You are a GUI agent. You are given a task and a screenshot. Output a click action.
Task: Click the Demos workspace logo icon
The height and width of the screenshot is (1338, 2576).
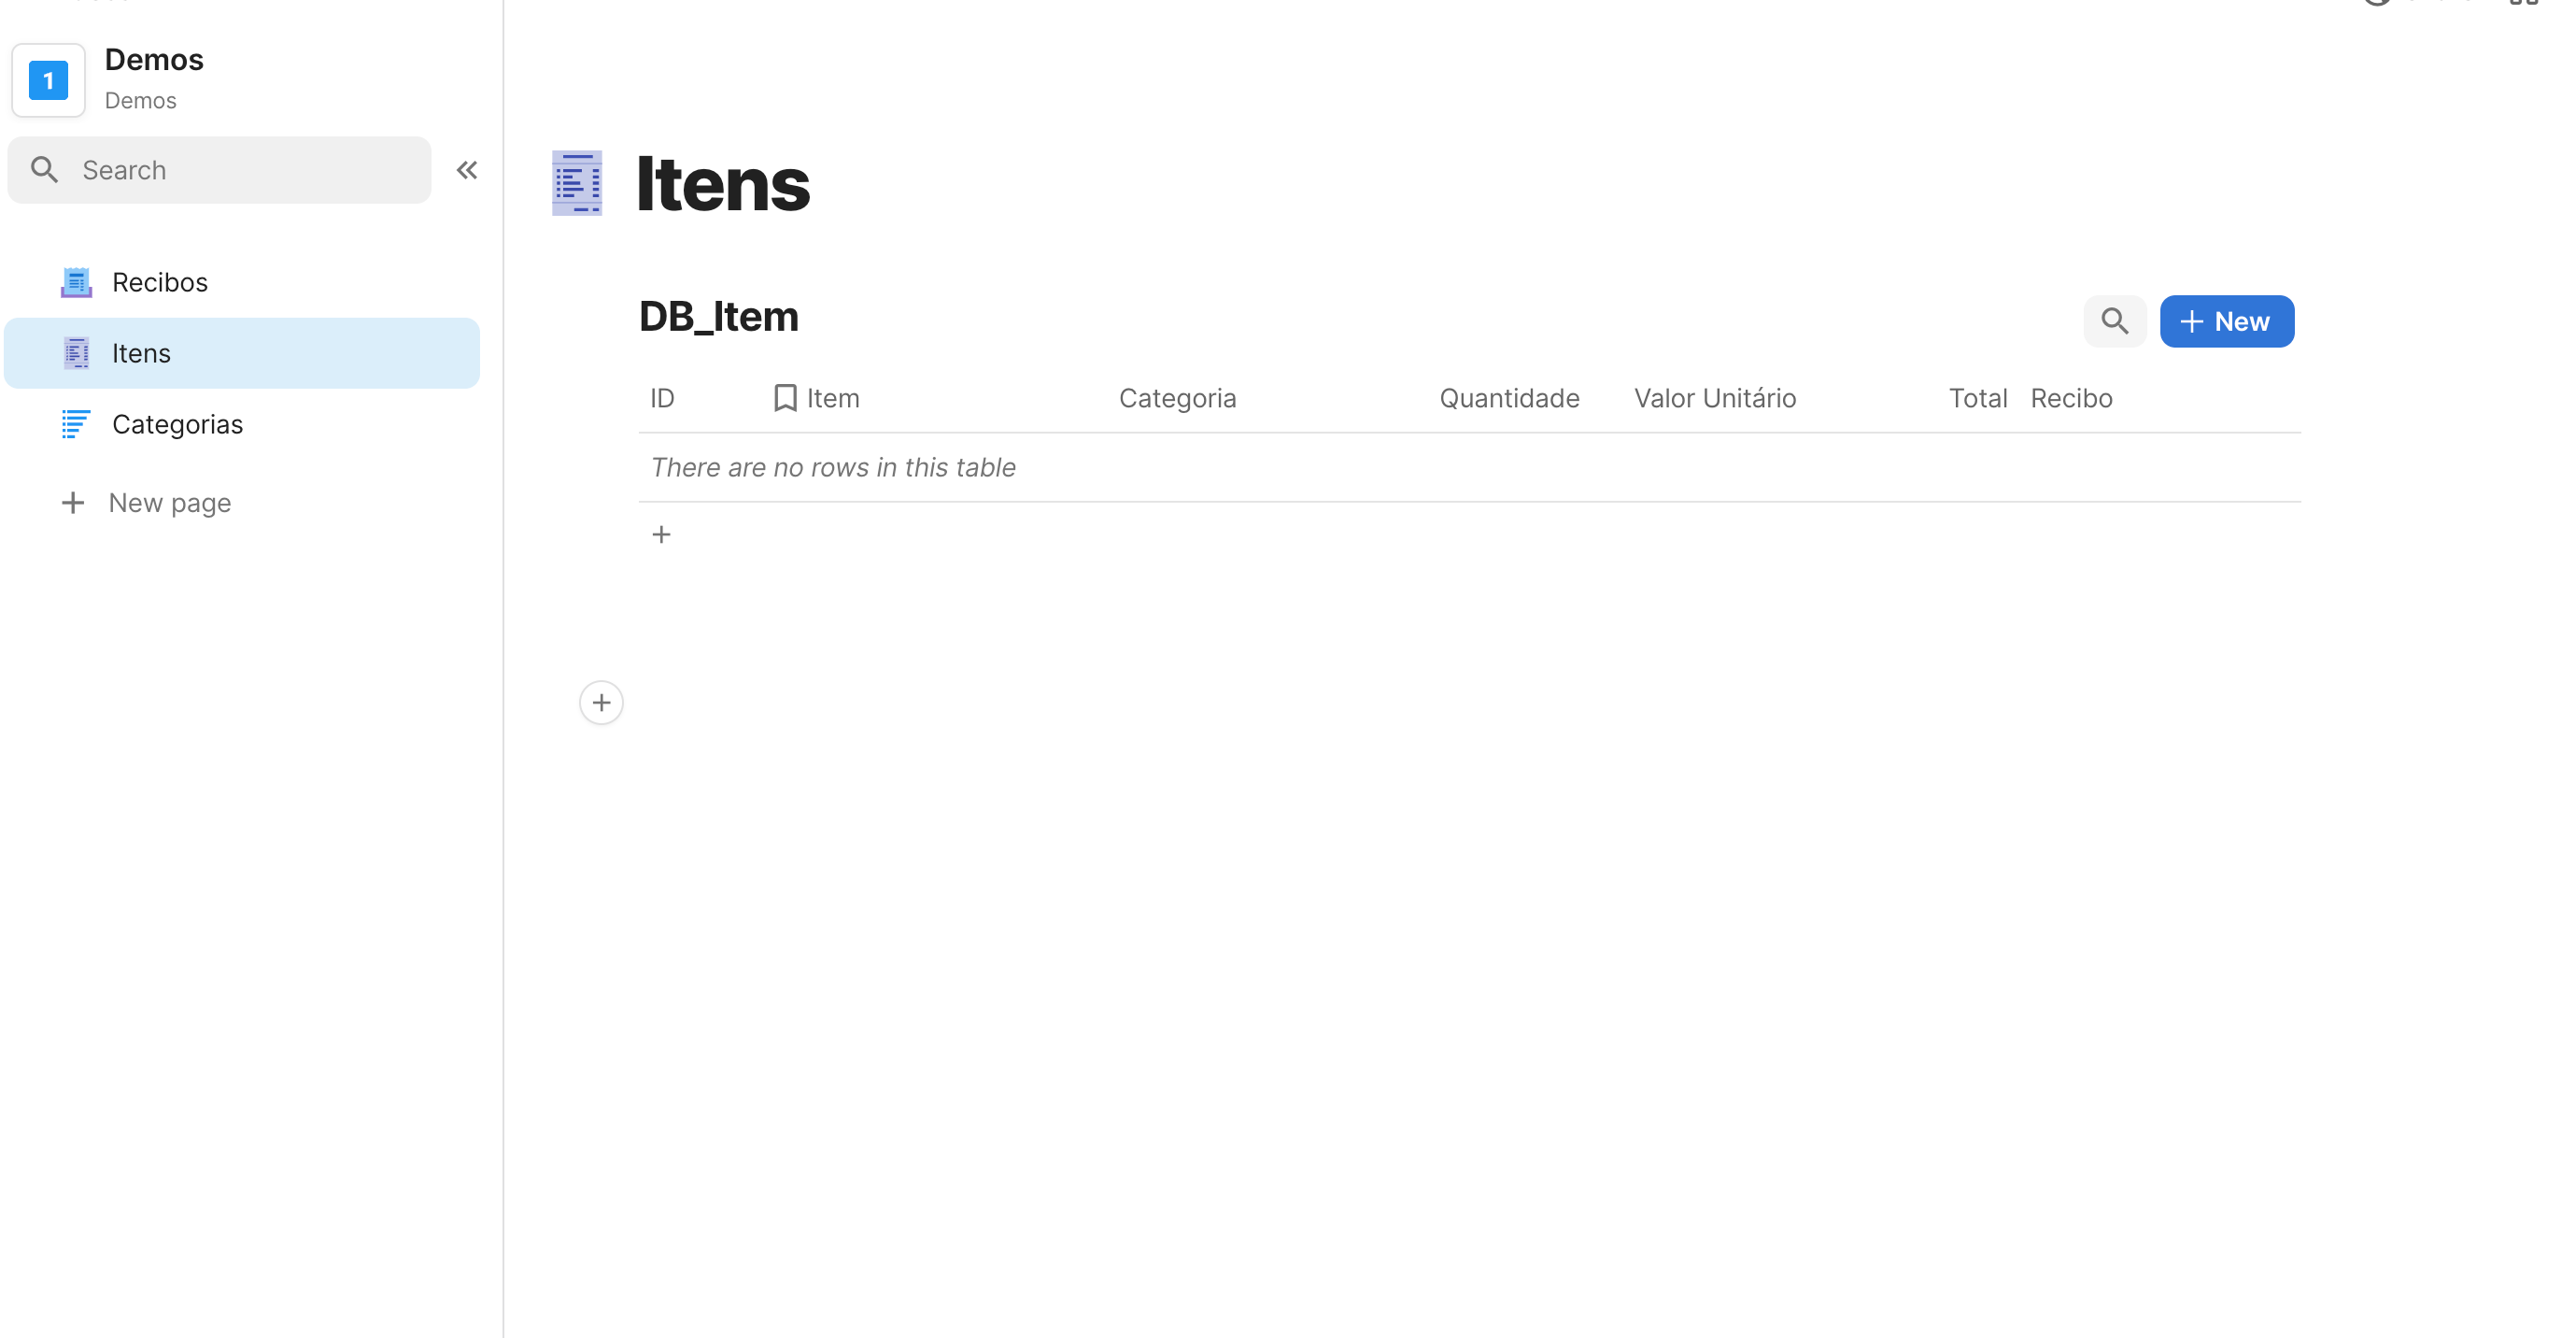(48, 80)
